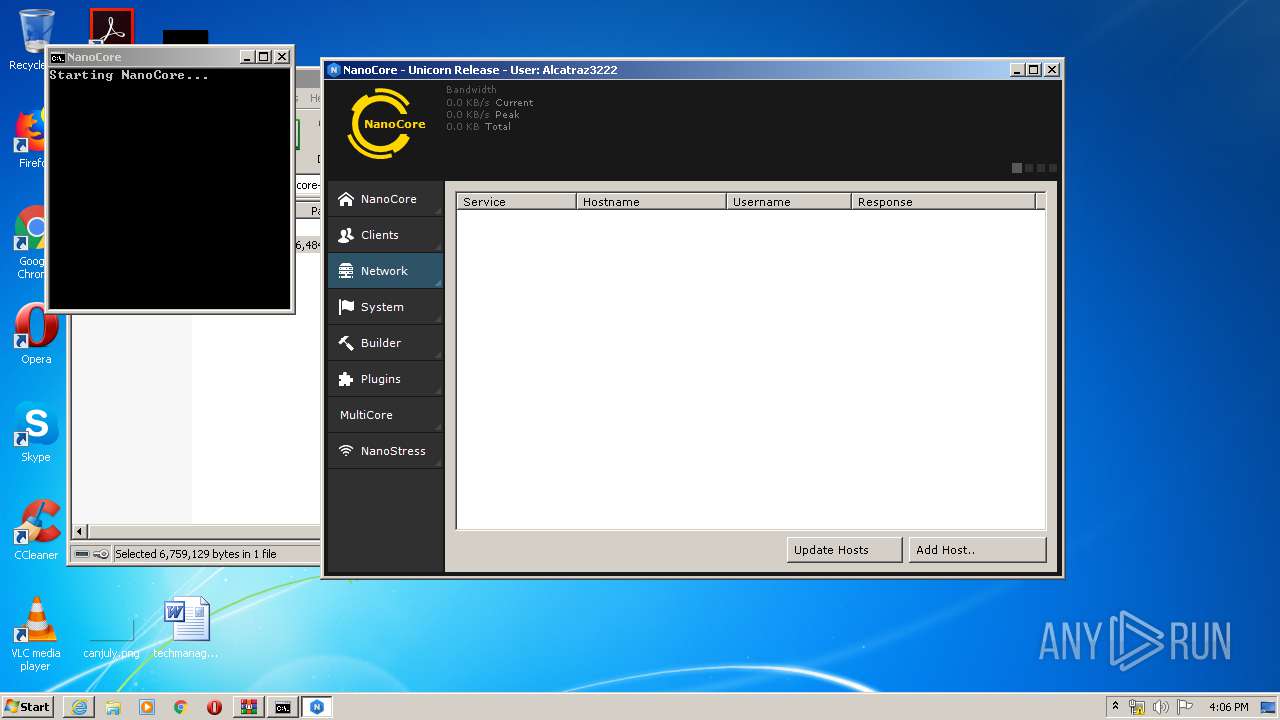Click the NanoCore title bar N icon
Image resolution: width=1280 pixels, height=720 pixels.
point(334,70)
